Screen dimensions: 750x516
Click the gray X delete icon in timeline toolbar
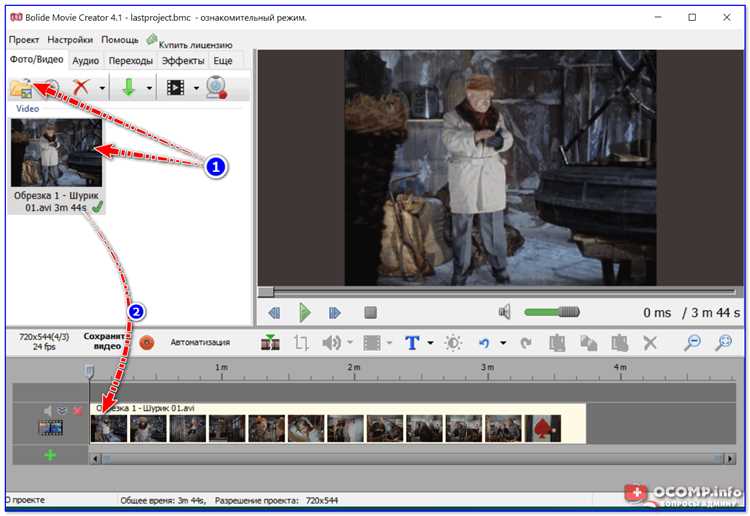[650, 342]
